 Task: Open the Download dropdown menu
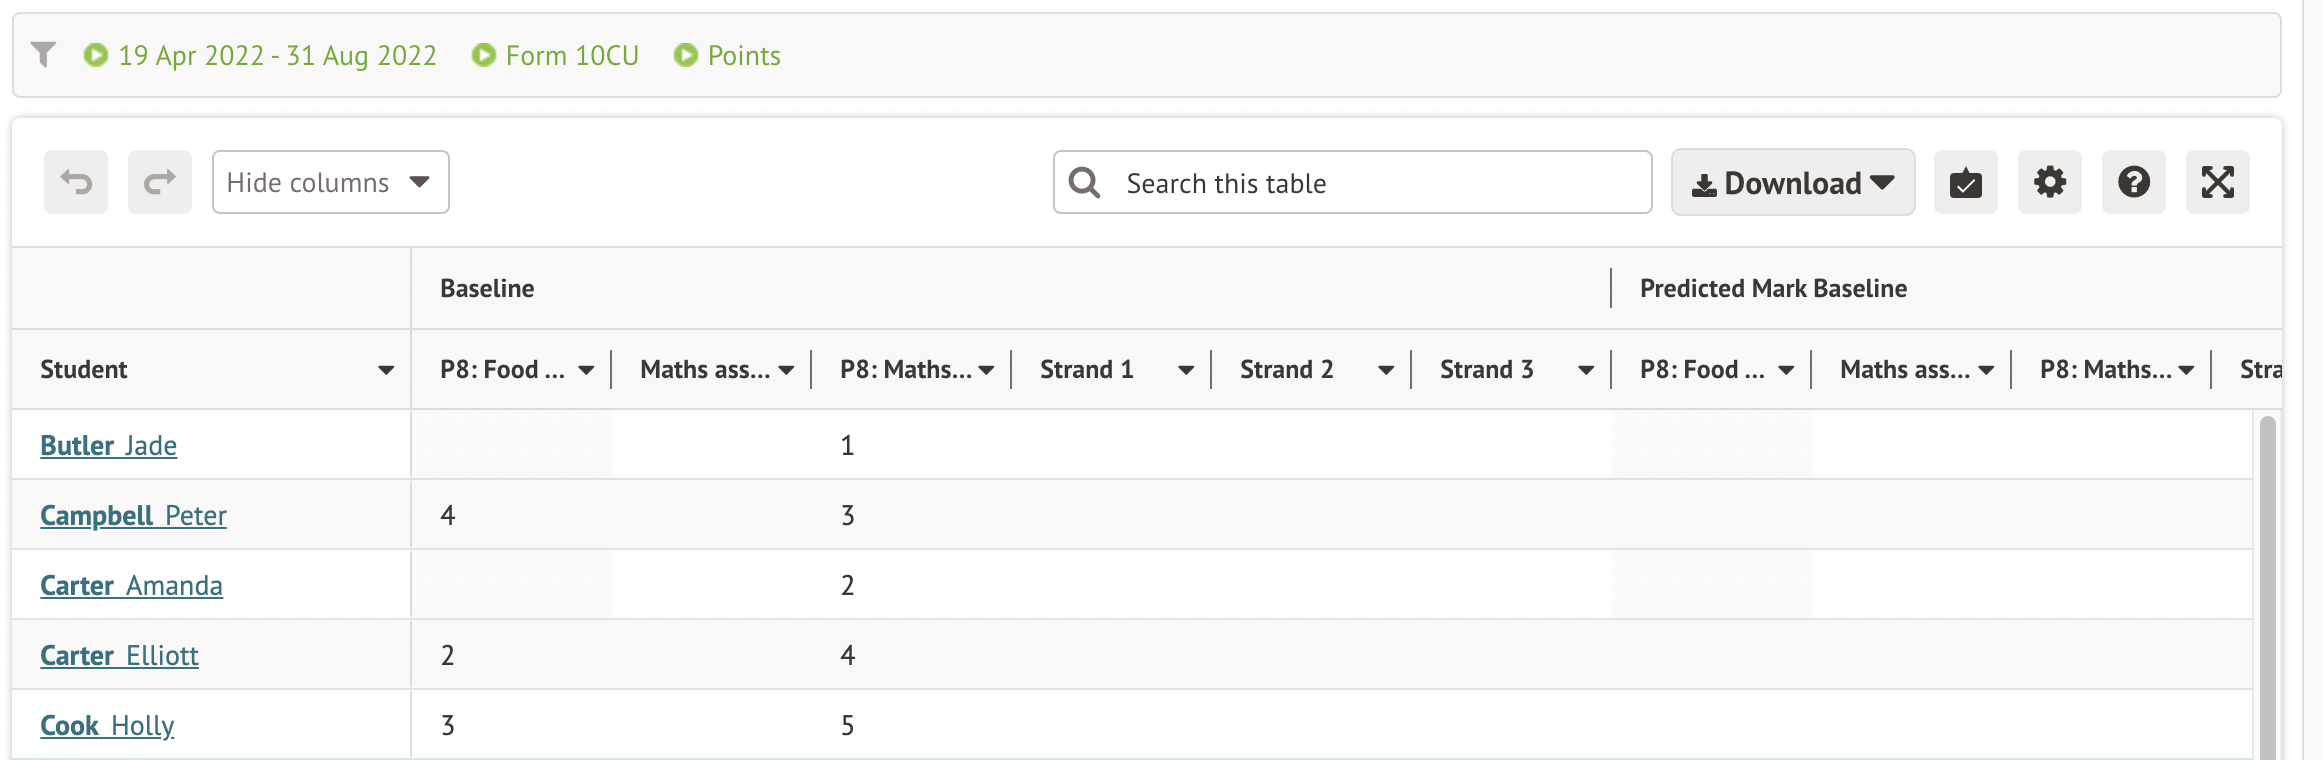coord(1792,183)
